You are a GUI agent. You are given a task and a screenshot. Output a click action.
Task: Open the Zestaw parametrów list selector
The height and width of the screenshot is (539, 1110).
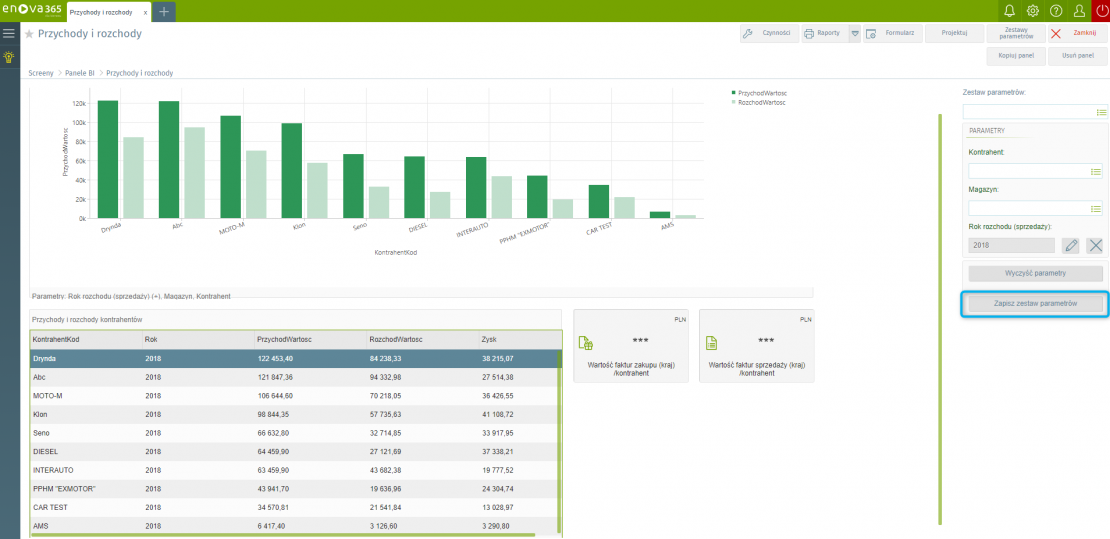(1101, 112)
